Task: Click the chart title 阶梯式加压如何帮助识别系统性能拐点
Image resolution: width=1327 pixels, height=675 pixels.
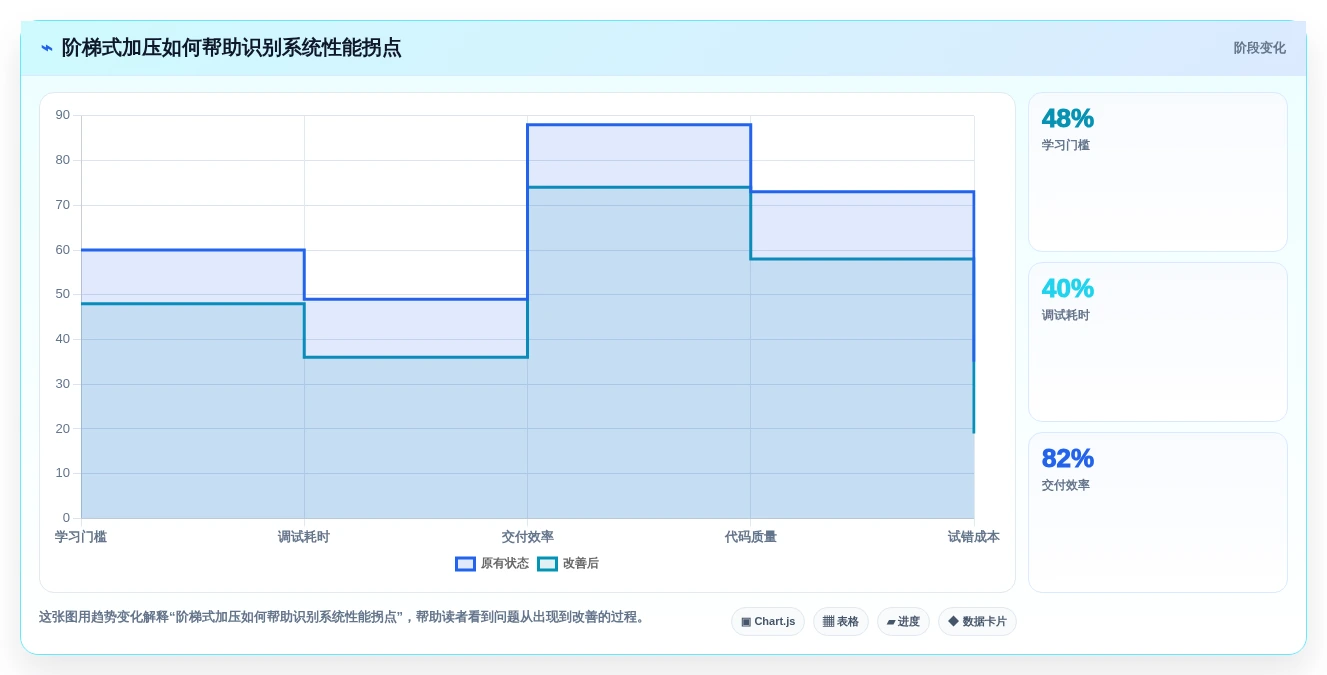Action: [232, 48]
